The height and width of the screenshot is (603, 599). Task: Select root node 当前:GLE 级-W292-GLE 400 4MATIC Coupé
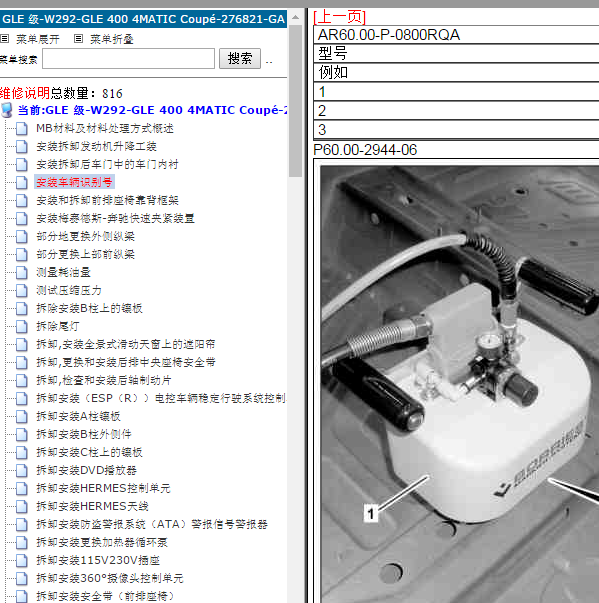(x=152, y=110)
